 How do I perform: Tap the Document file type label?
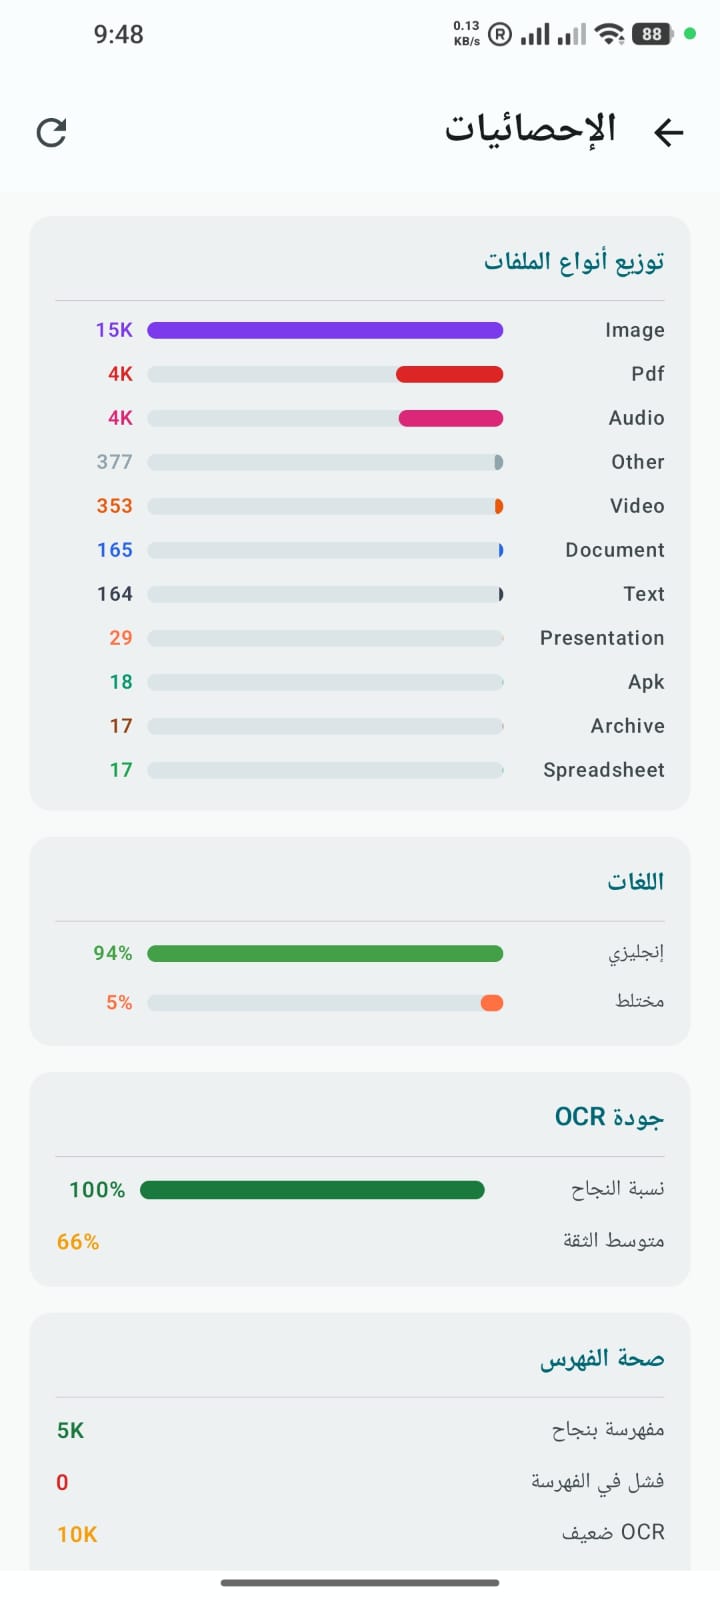(x=614, y=550)
